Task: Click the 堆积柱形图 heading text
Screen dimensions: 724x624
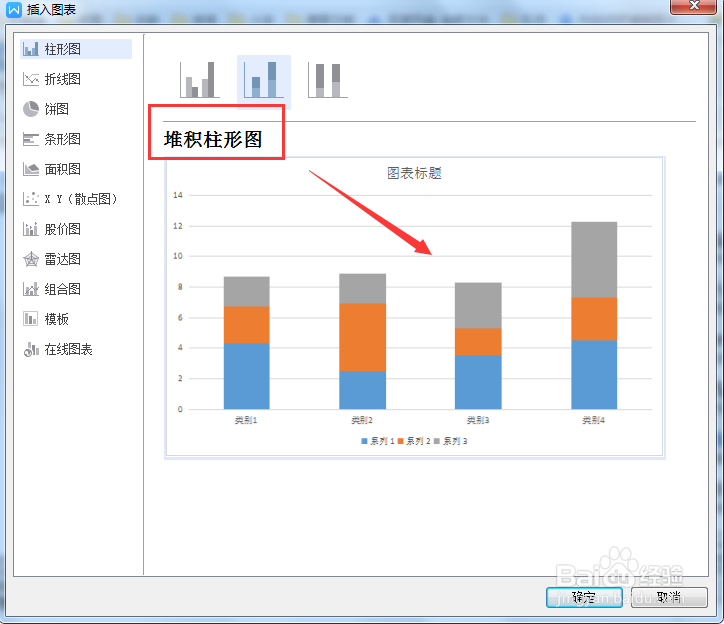Action: (x=213, y=139)
